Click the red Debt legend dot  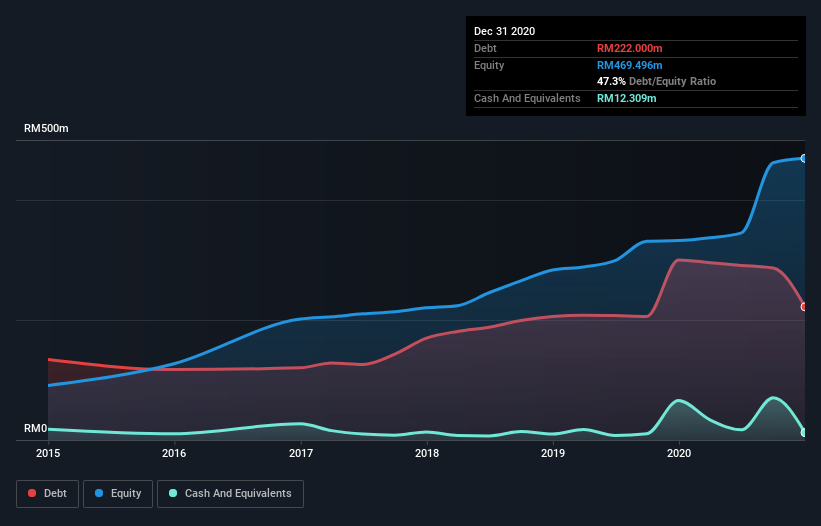pyautogui.click(x=32, y=493)
